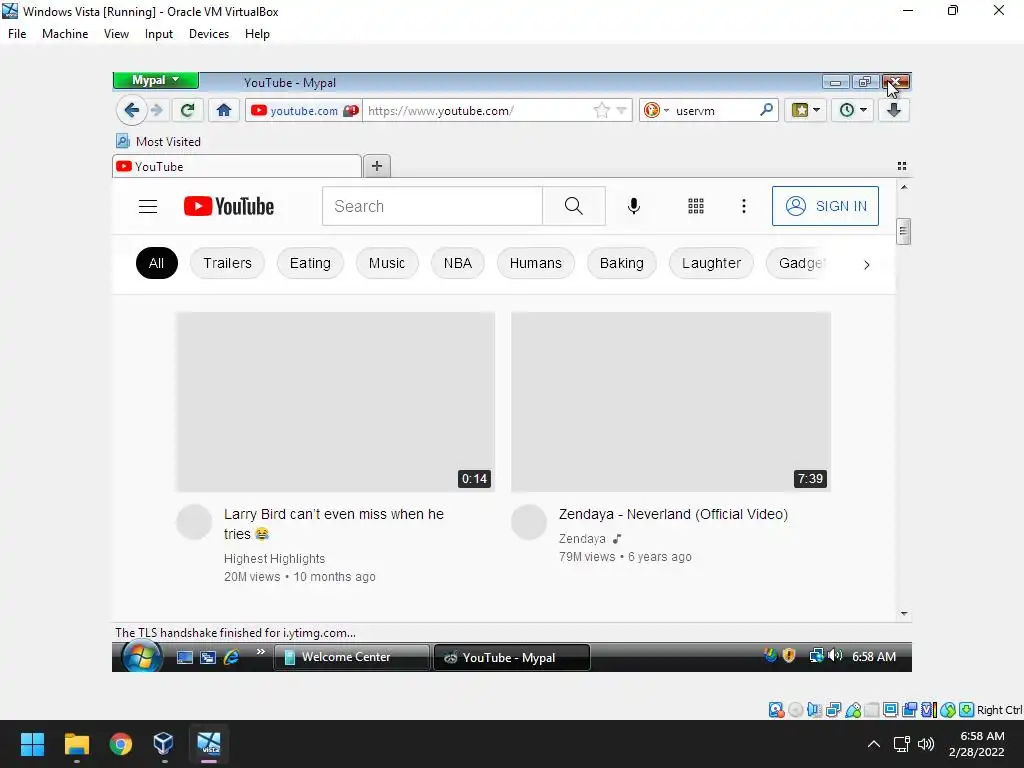Reload the YouTube page
This screenshot has width=1024, height=768.
pyautogui.click(x=187, y=110)
